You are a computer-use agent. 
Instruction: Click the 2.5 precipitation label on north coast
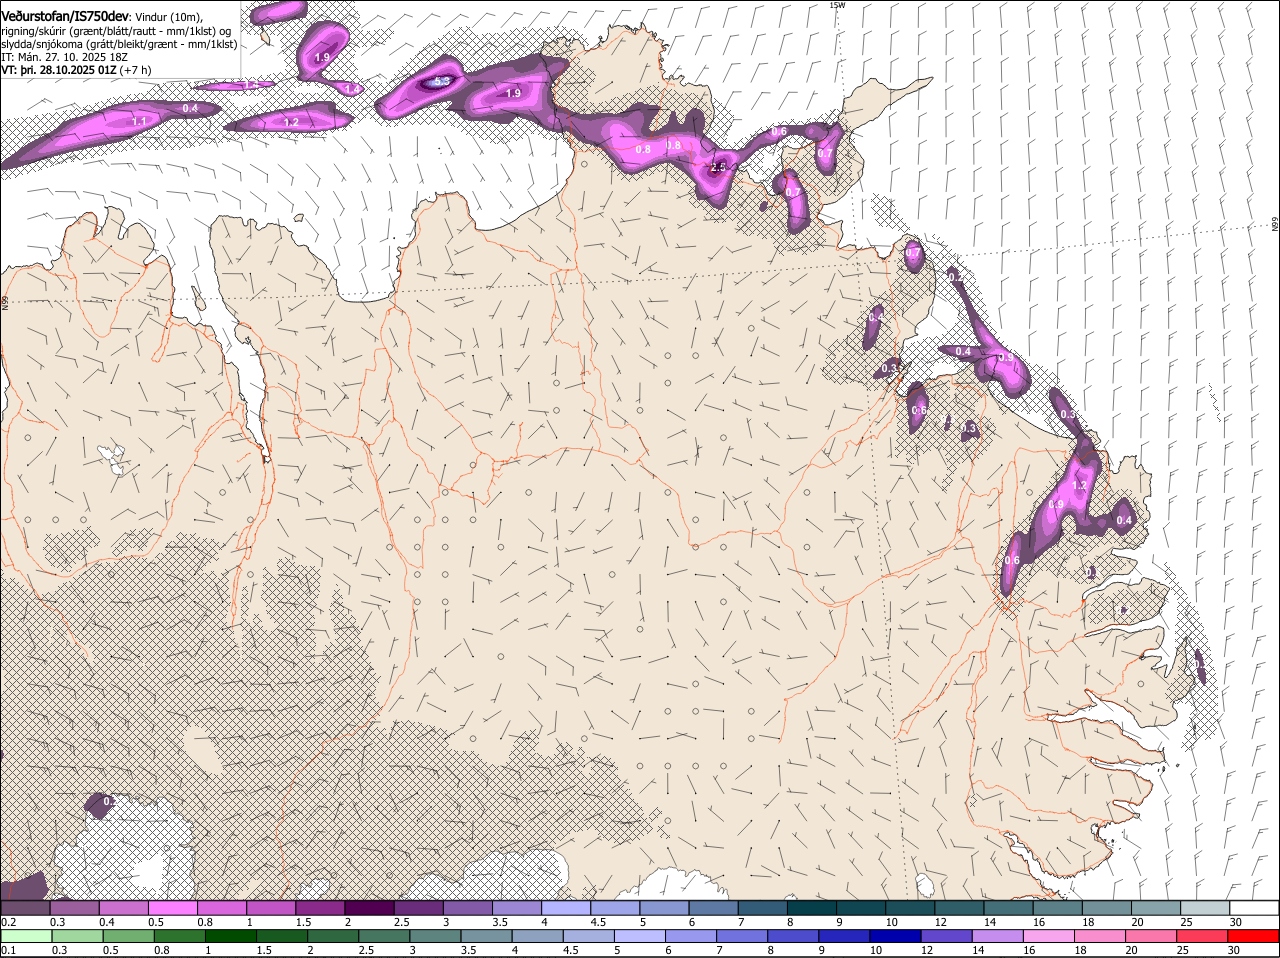[718, 168]
